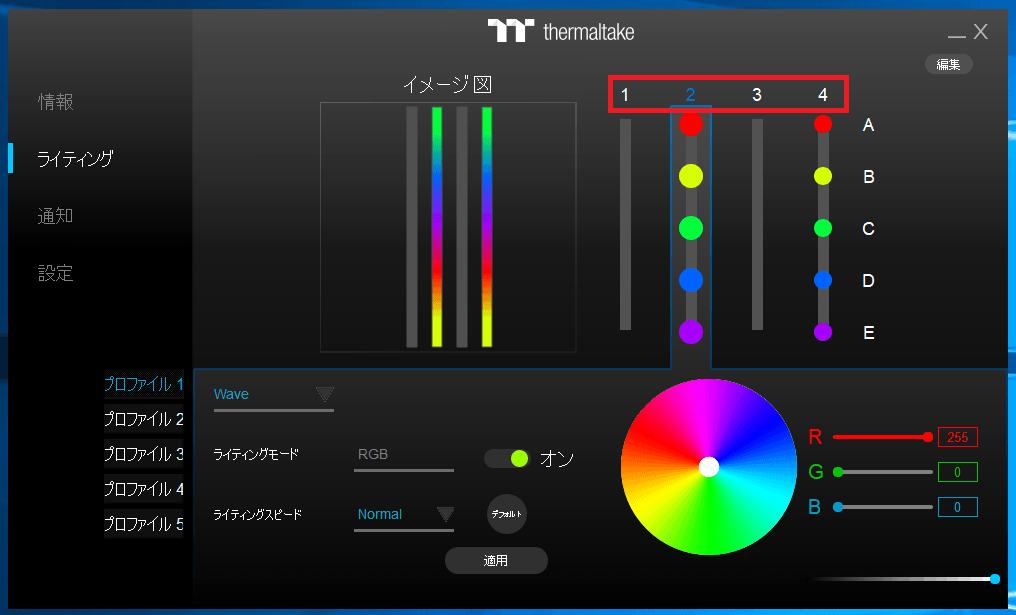Click the 編集 edit button
The width and height of the screenshot is (1016, 615).
coord(948,64)
